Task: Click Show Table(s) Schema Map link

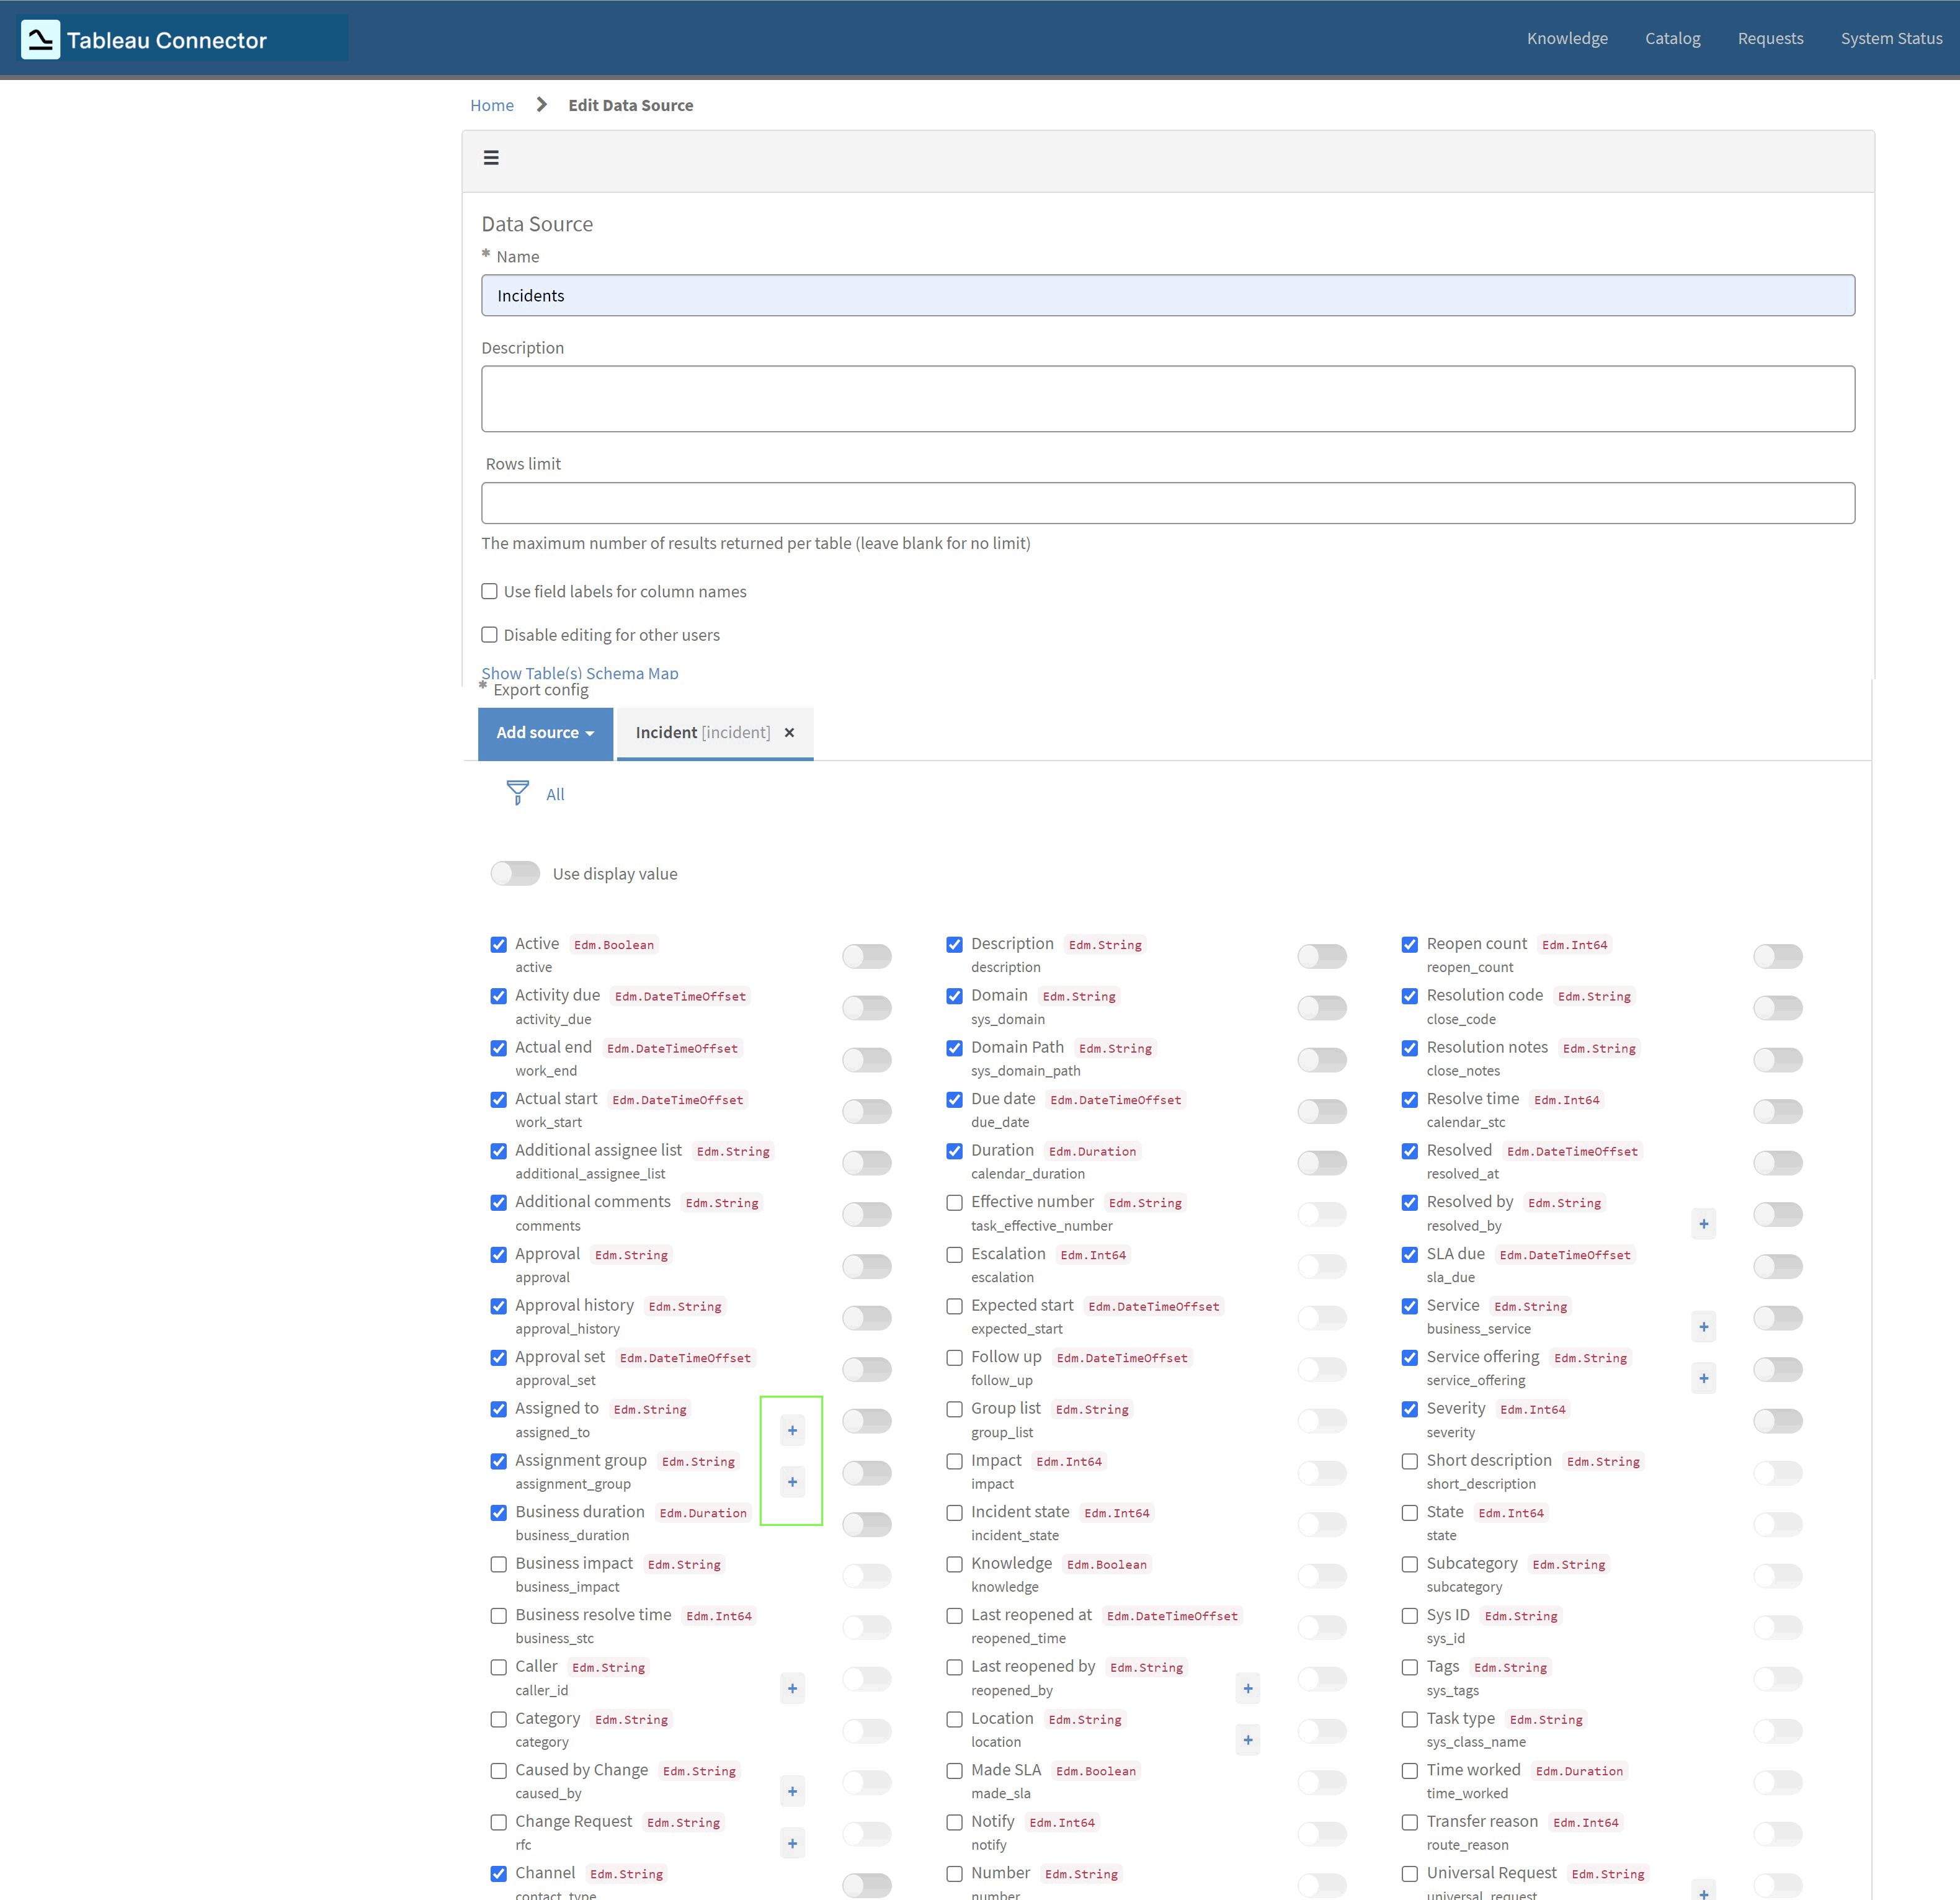Action: click(580, 673)
